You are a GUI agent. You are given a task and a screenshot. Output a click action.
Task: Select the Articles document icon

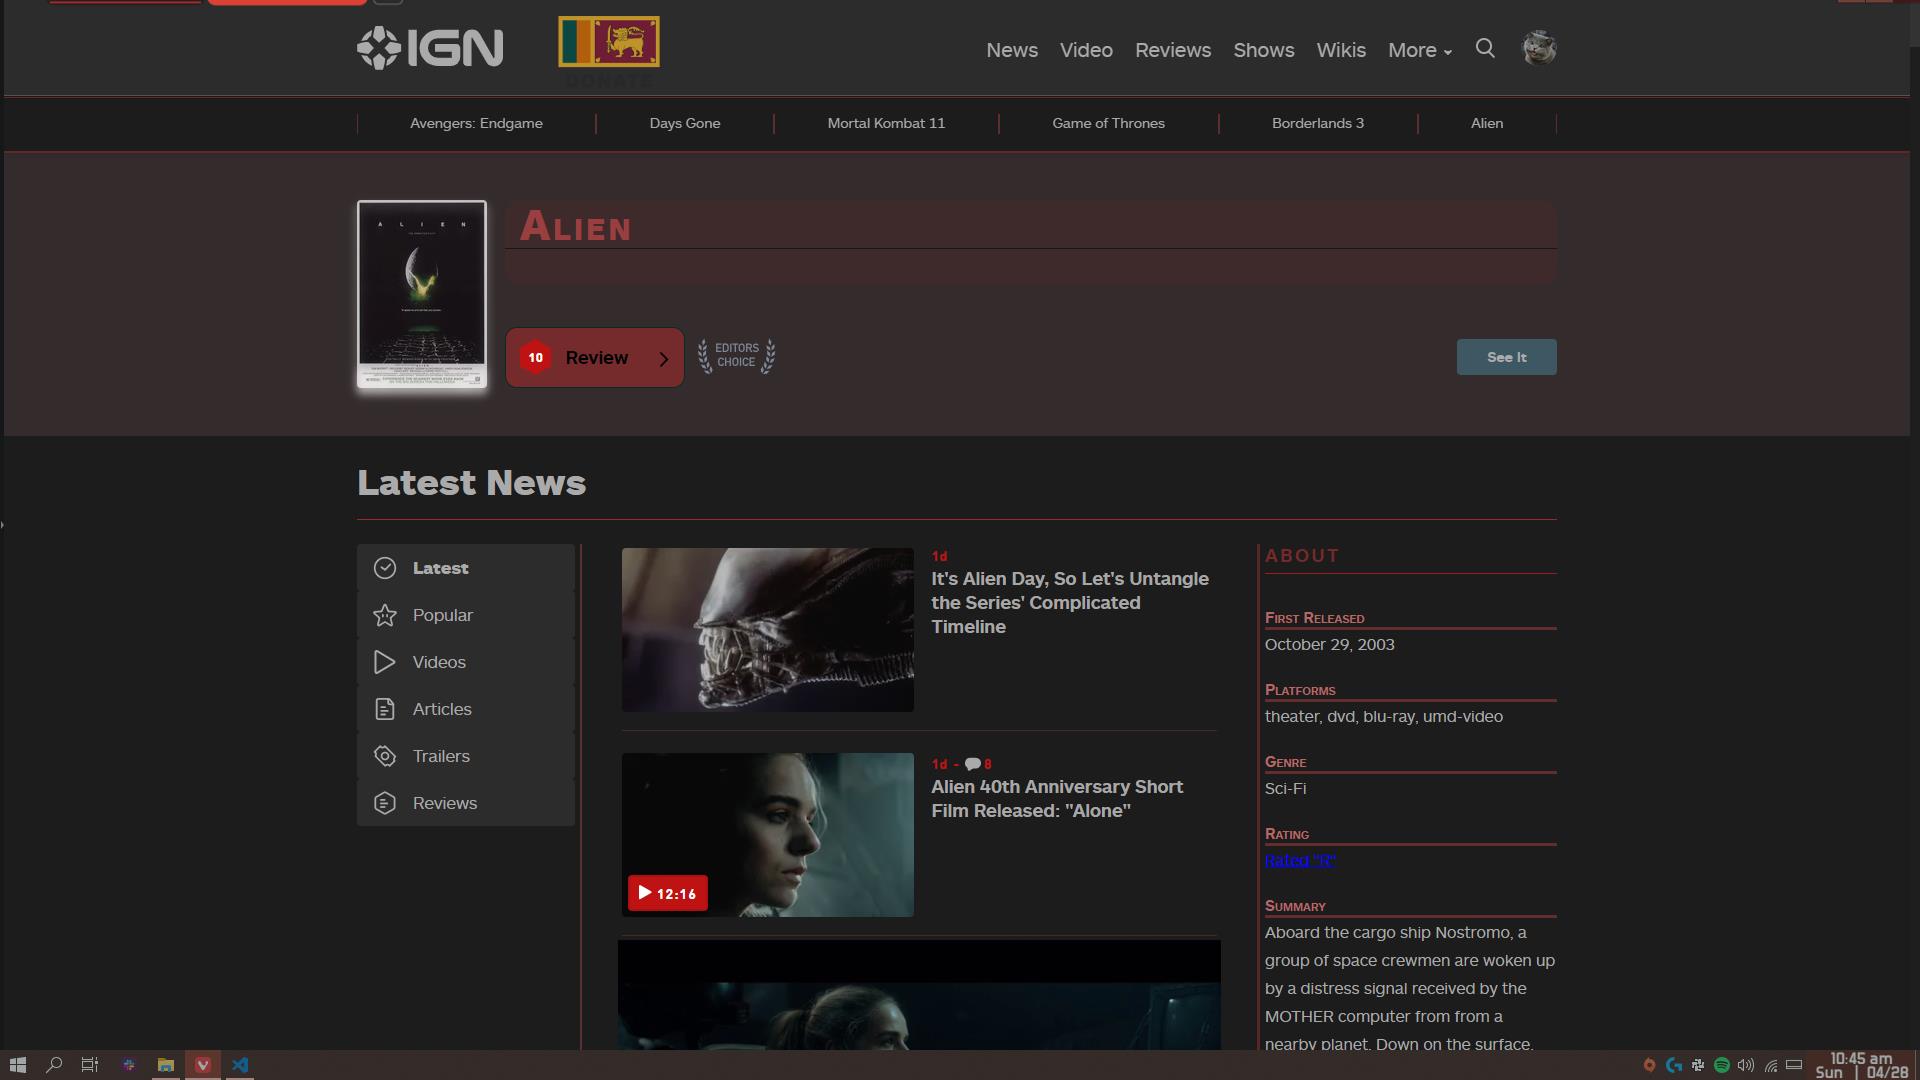(x=385, y=709)
